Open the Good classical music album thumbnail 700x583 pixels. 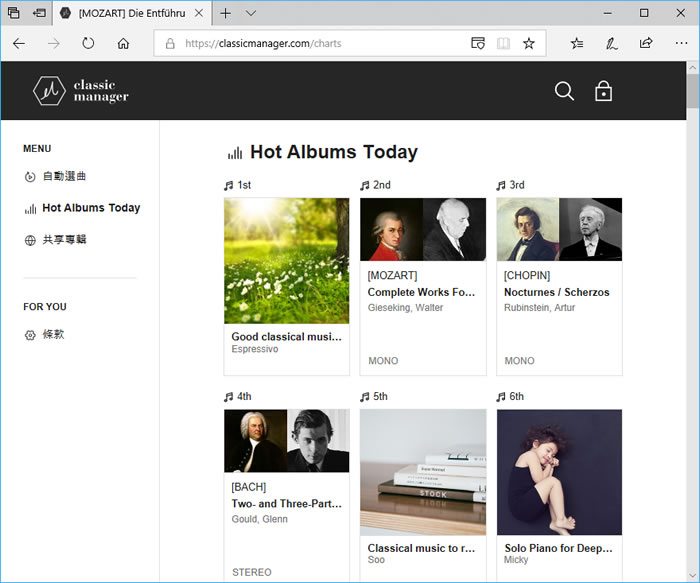tap(286, 260)
